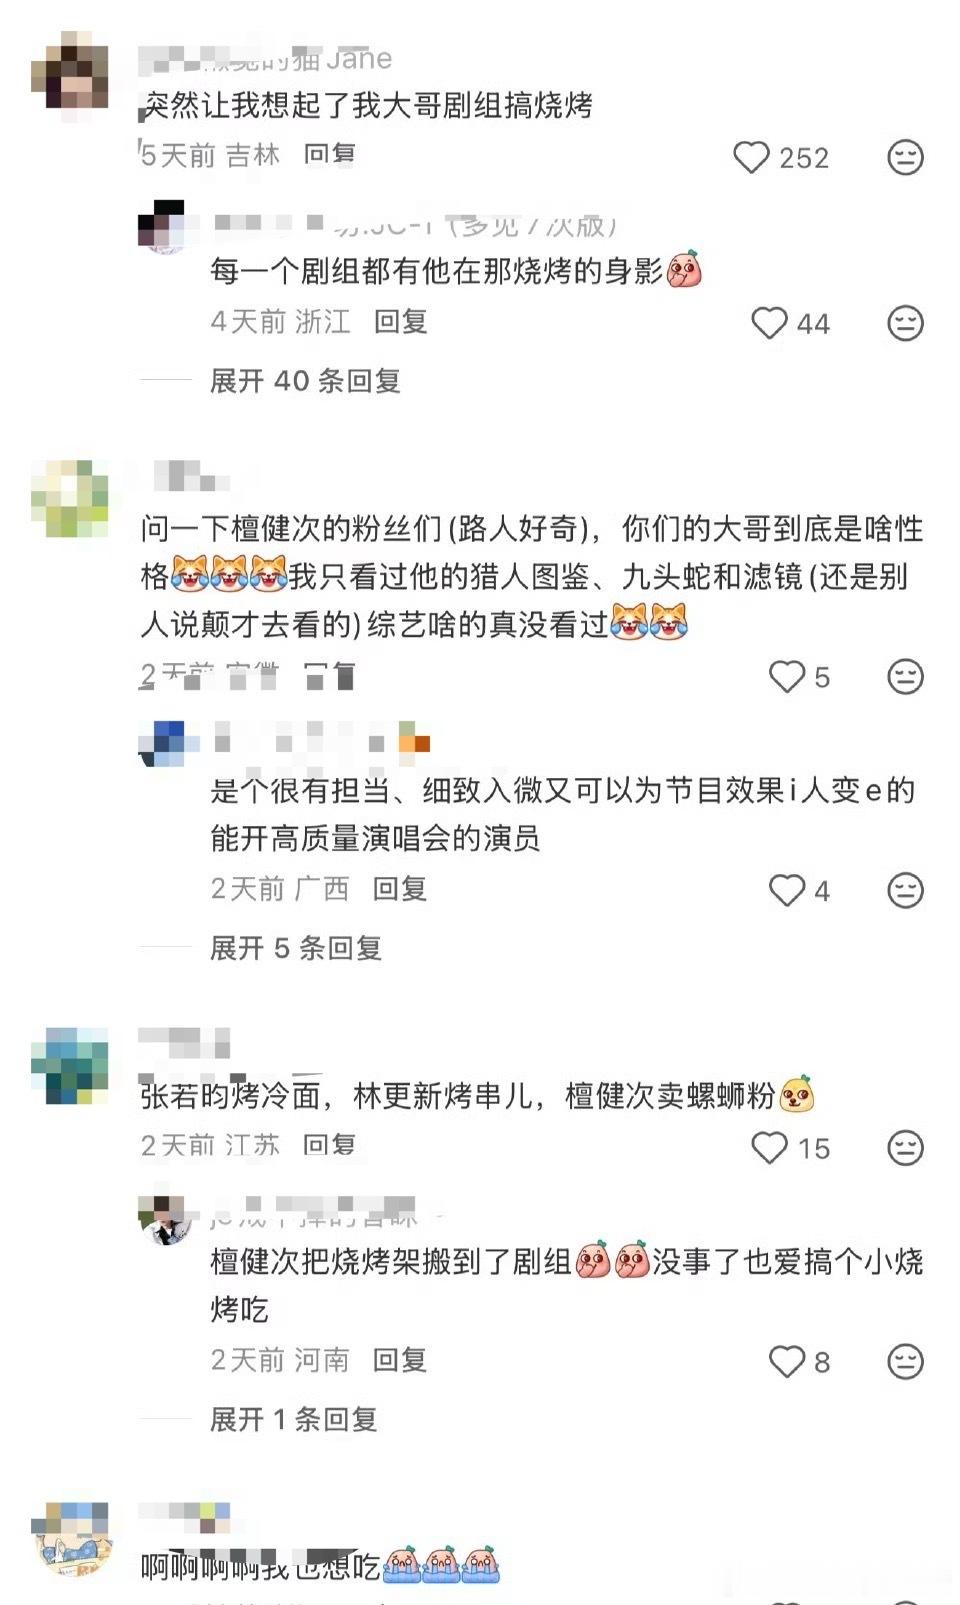The width and height of the screenshot is (960, 1605).
Task: Tap dislike face on the 广西 reply
Action: pos(905,890)
